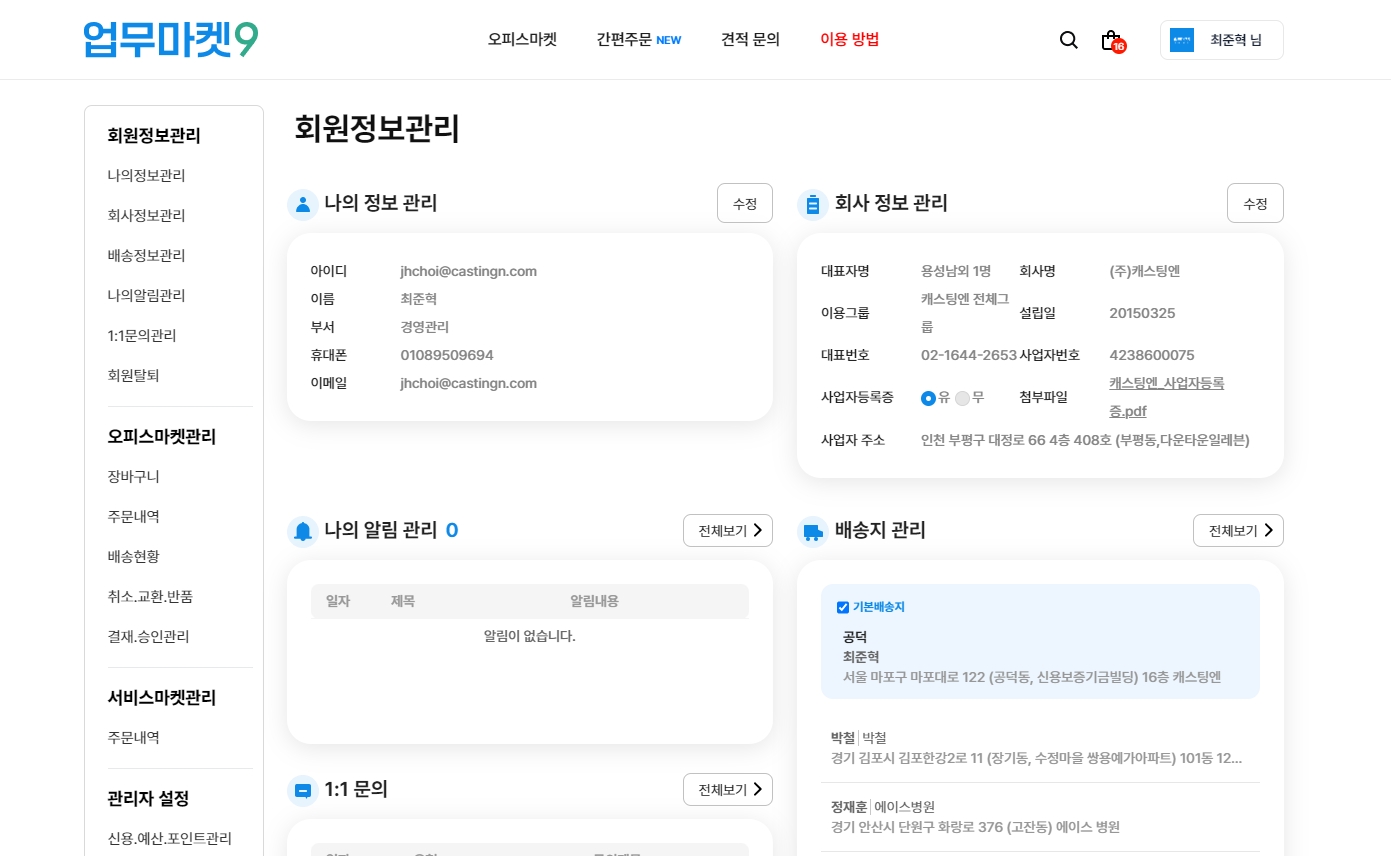Click the chat icon beside 1:1 문의
Image resolution: width=1391 pixels, height=856 pixels.
302,790
